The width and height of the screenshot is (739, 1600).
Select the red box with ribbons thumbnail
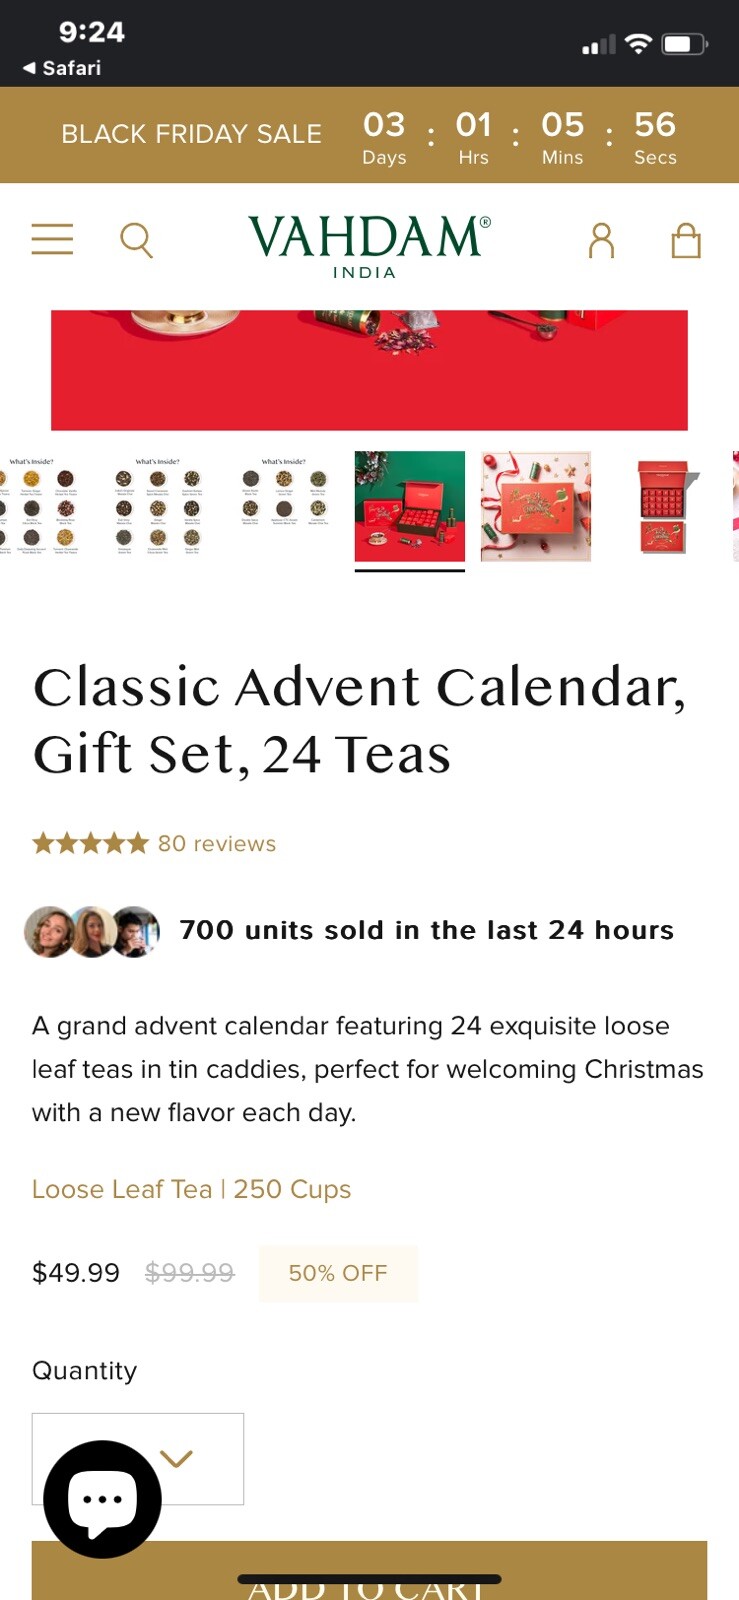[536, 507]
